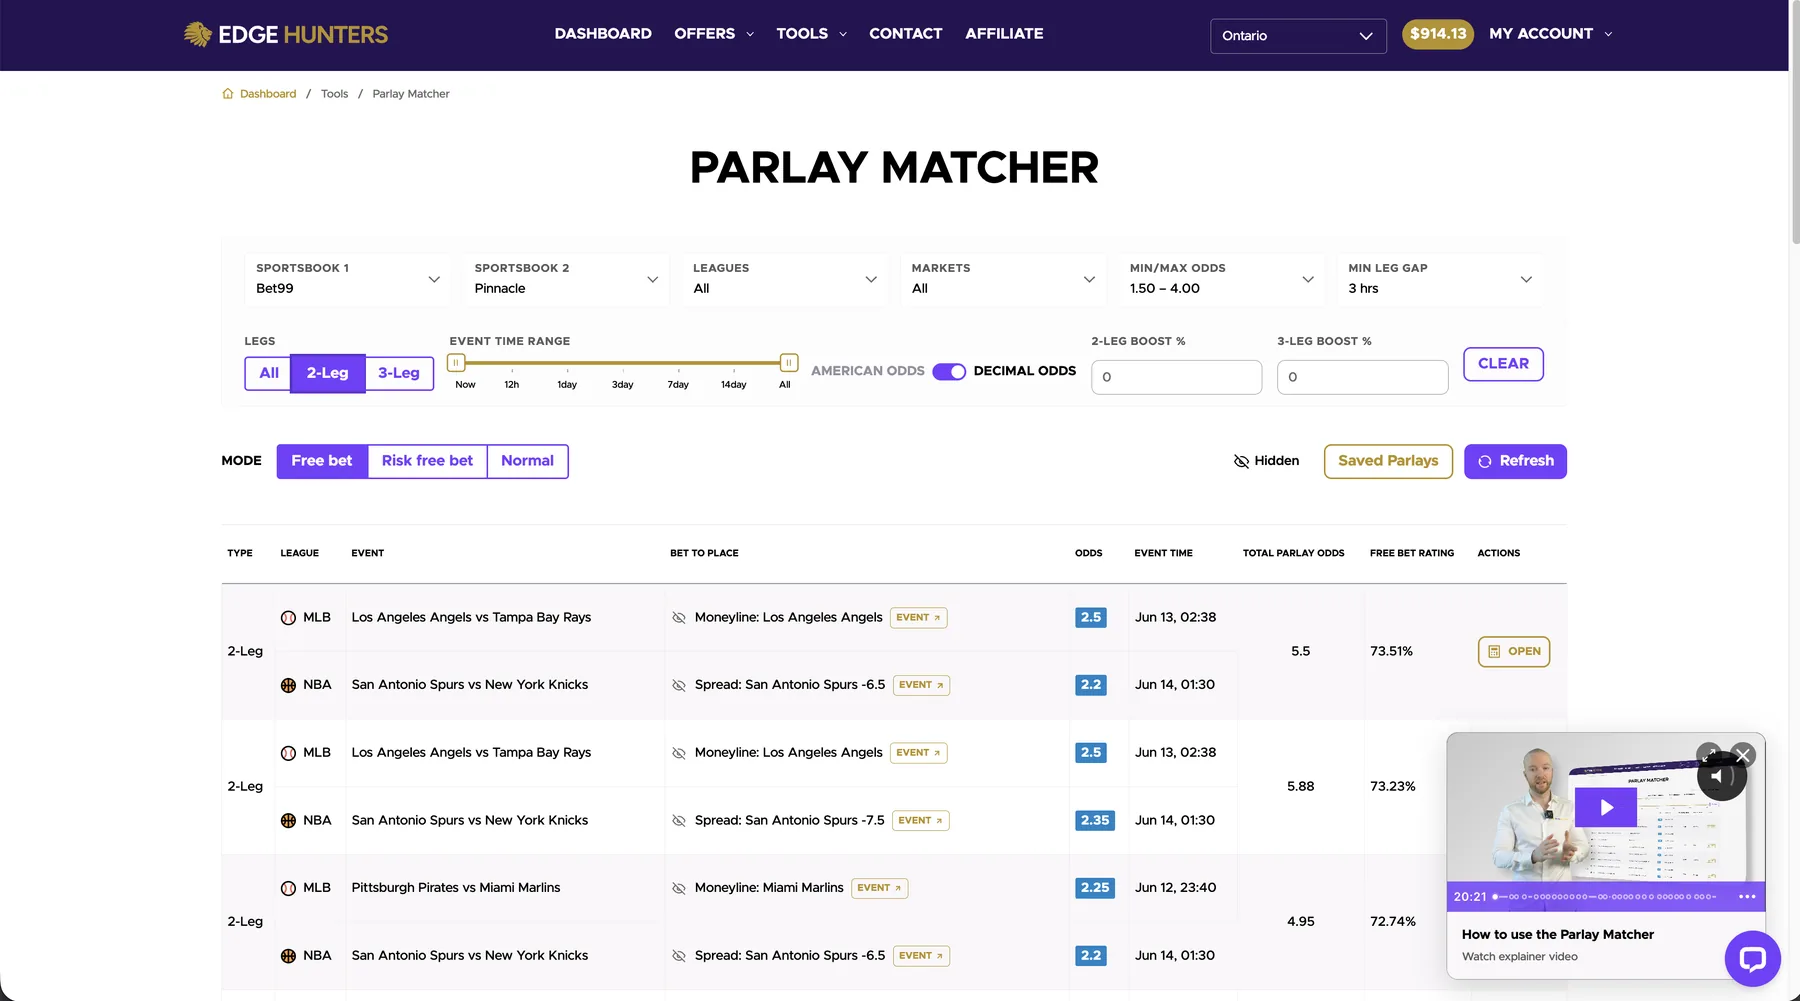Select the All legs filter

click(x=268, y=373)
